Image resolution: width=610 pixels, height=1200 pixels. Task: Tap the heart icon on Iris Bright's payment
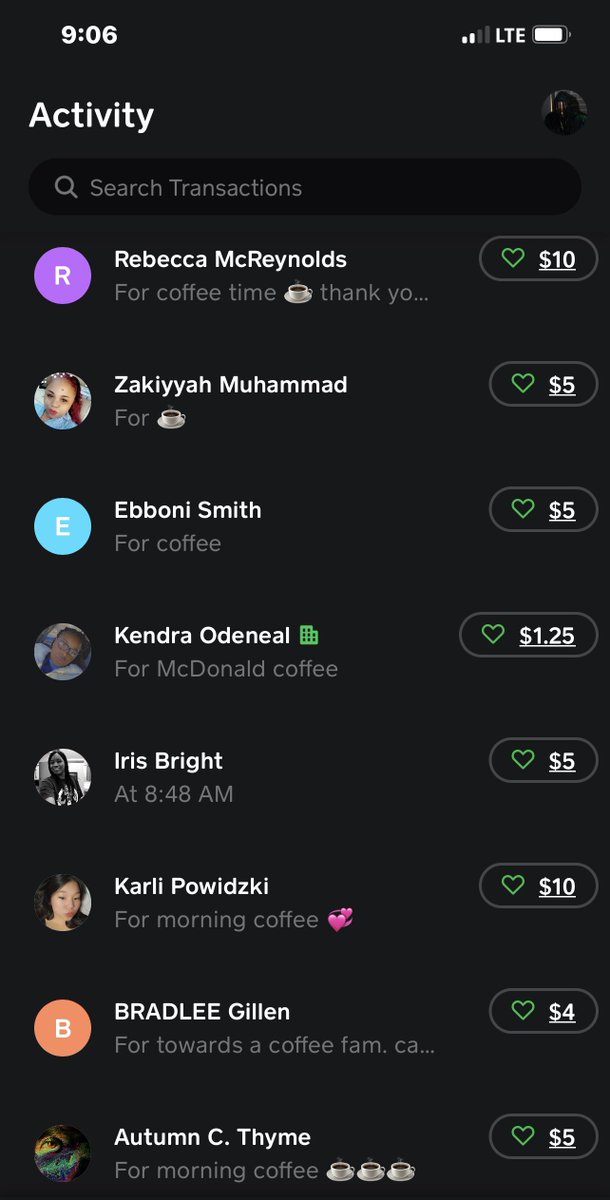click(x=523, y=761)
